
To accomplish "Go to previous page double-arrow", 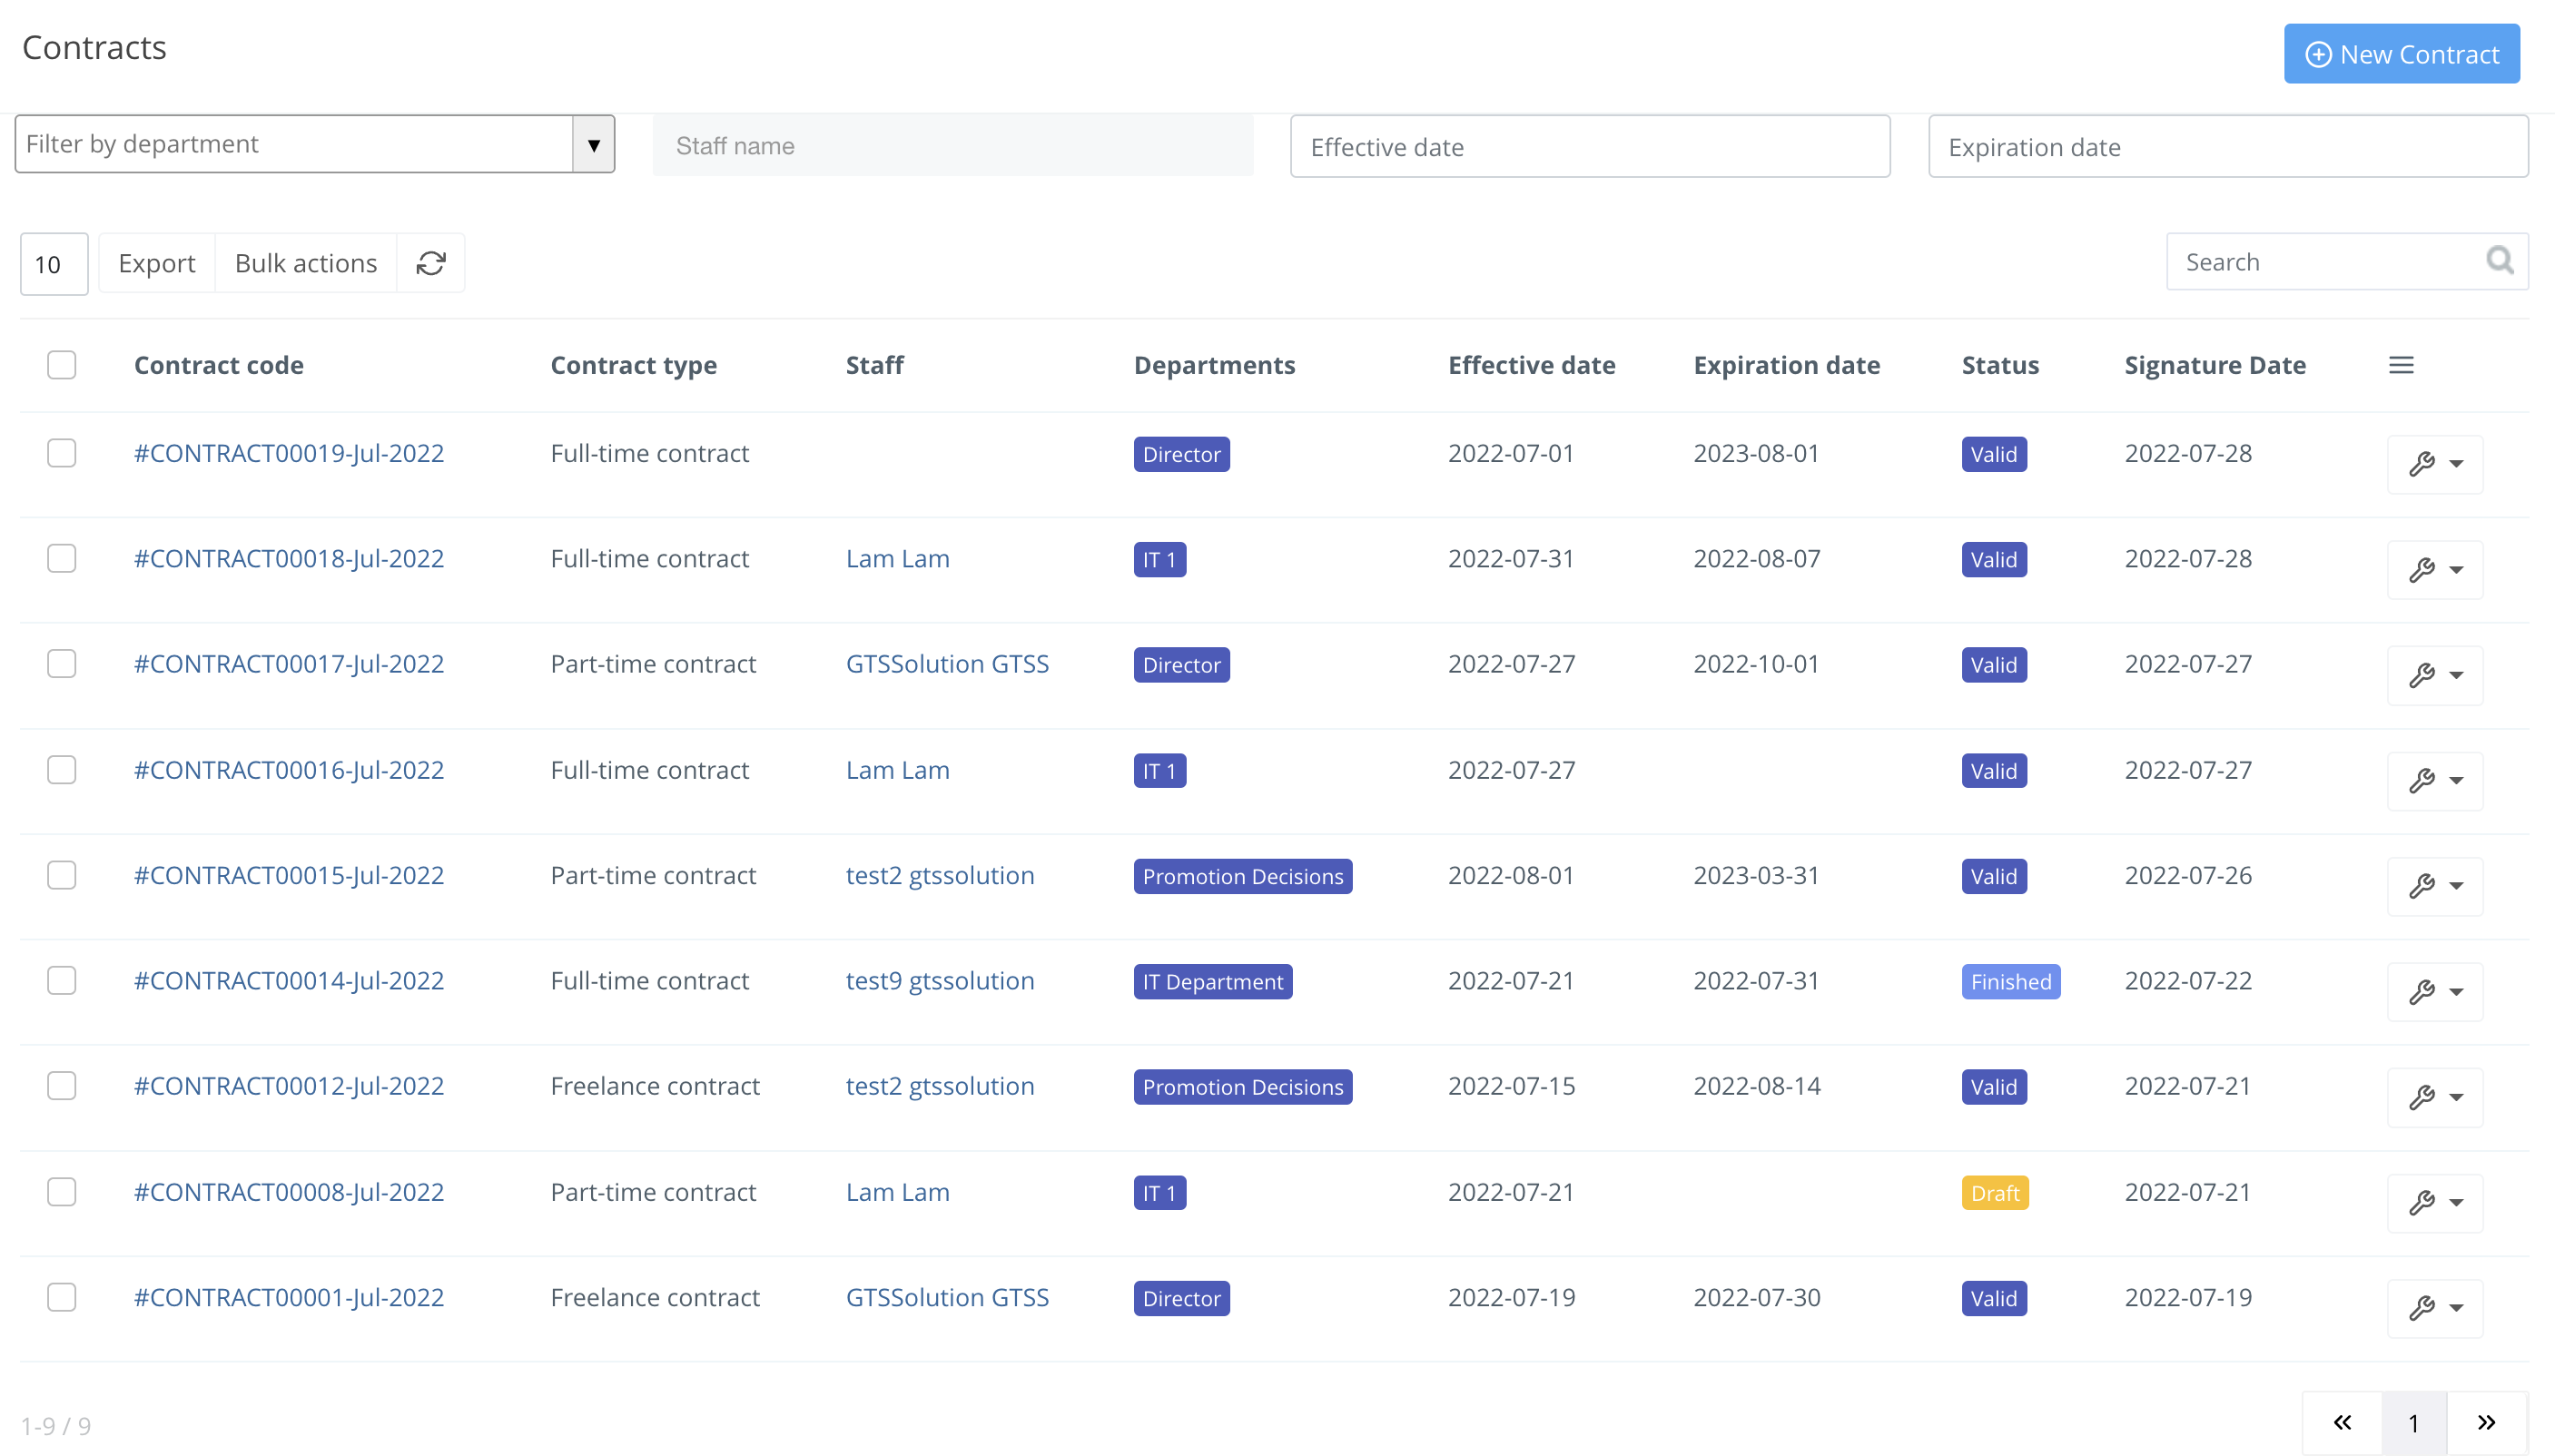I will pyautogui.click(x=2342, y=1422).
